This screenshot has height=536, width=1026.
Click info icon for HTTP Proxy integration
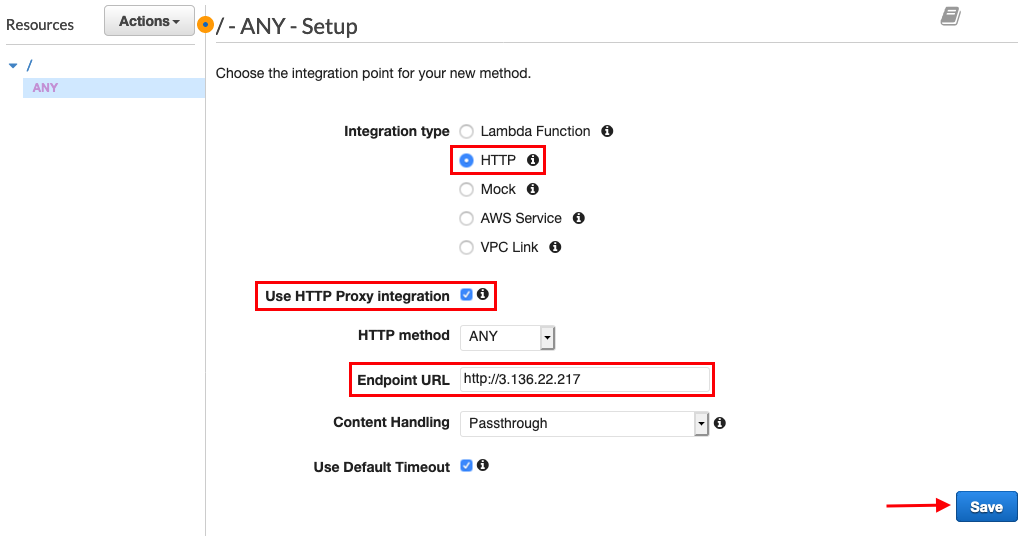(483, 294)
